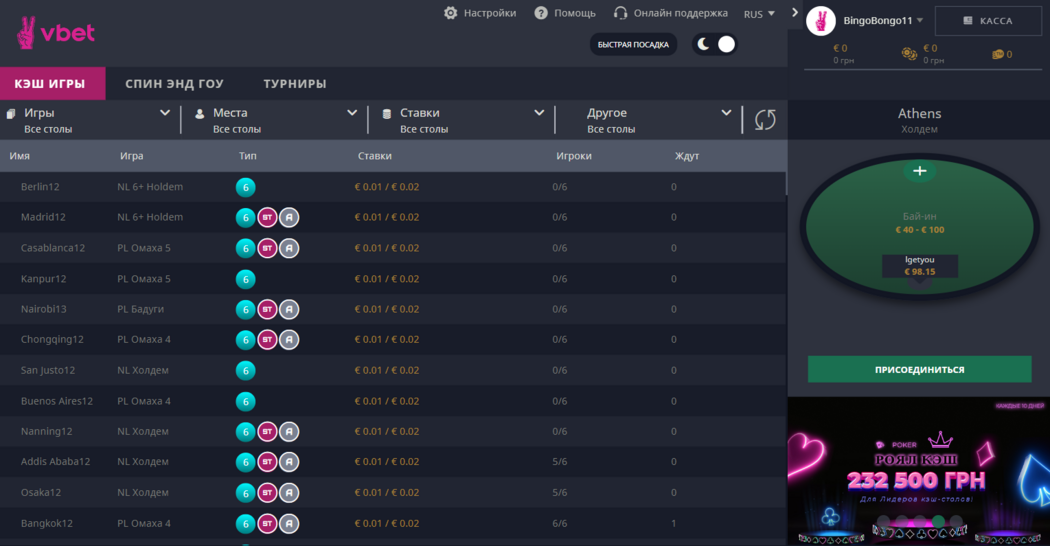This screenshot has height=546, width=1050.
Task: Toggle dark/light theme switch
Action: (715, 44)
